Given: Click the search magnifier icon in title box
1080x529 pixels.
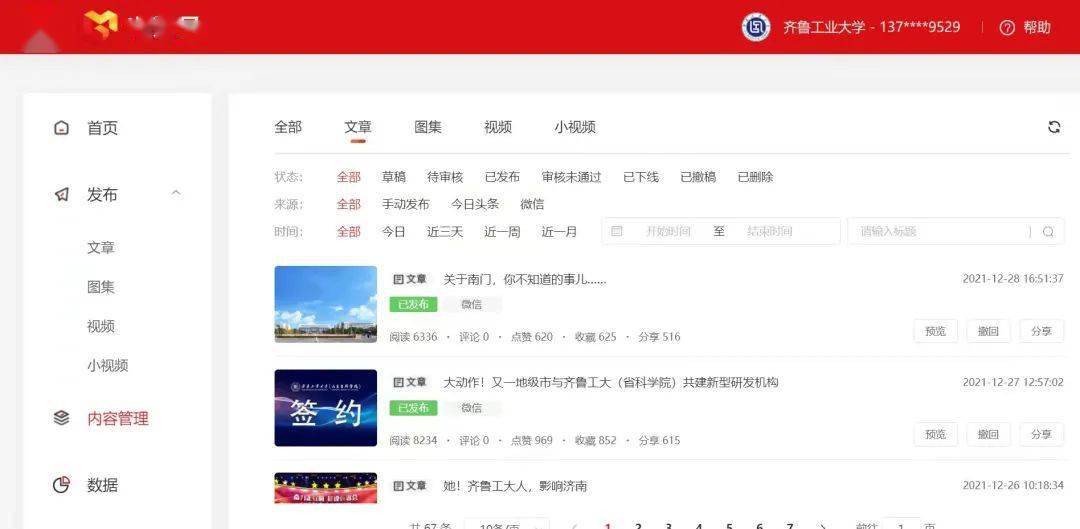Looking at the screenshot, I should click(1048, 232).
